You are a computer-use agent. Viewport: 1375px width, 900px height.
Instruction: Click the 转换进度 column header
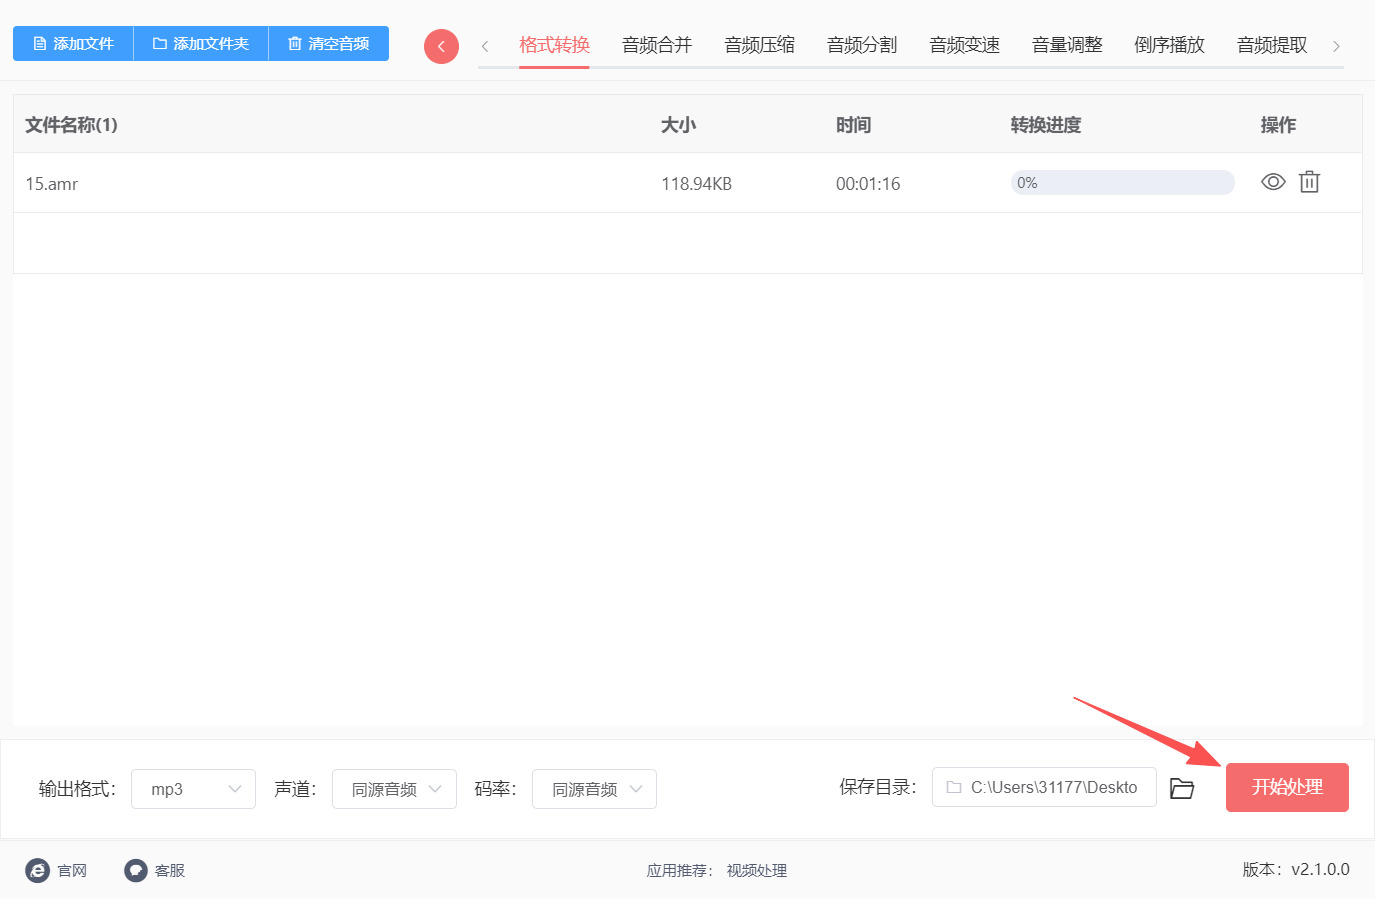(x=1046, y=125)
